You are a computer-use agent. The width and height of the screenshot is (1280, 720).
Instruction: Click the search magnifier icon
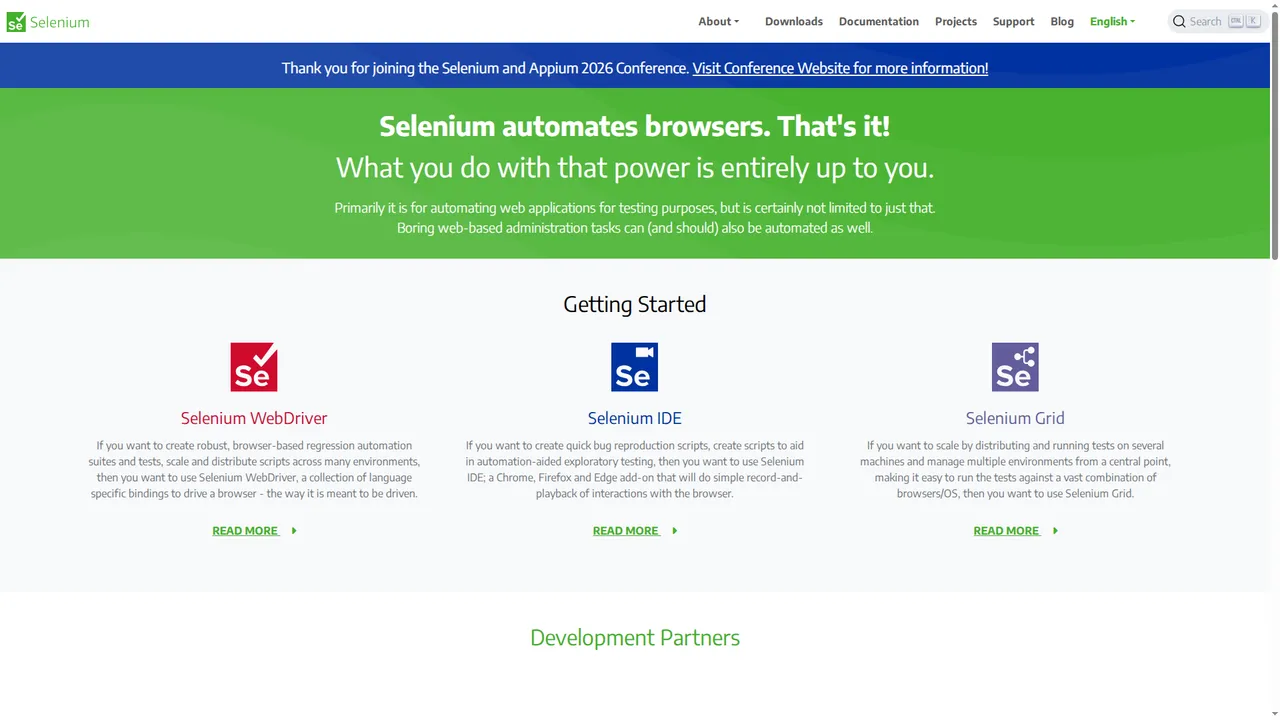(x=1179, y=21)
